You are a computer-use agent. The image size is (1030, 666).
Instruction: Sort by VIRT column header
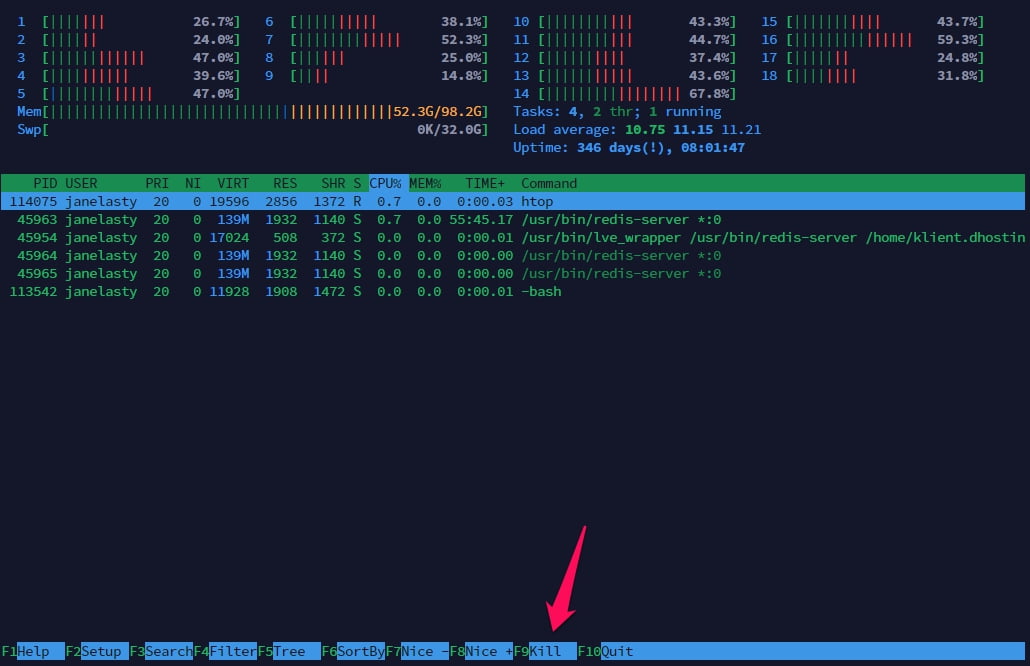[233, 183]
